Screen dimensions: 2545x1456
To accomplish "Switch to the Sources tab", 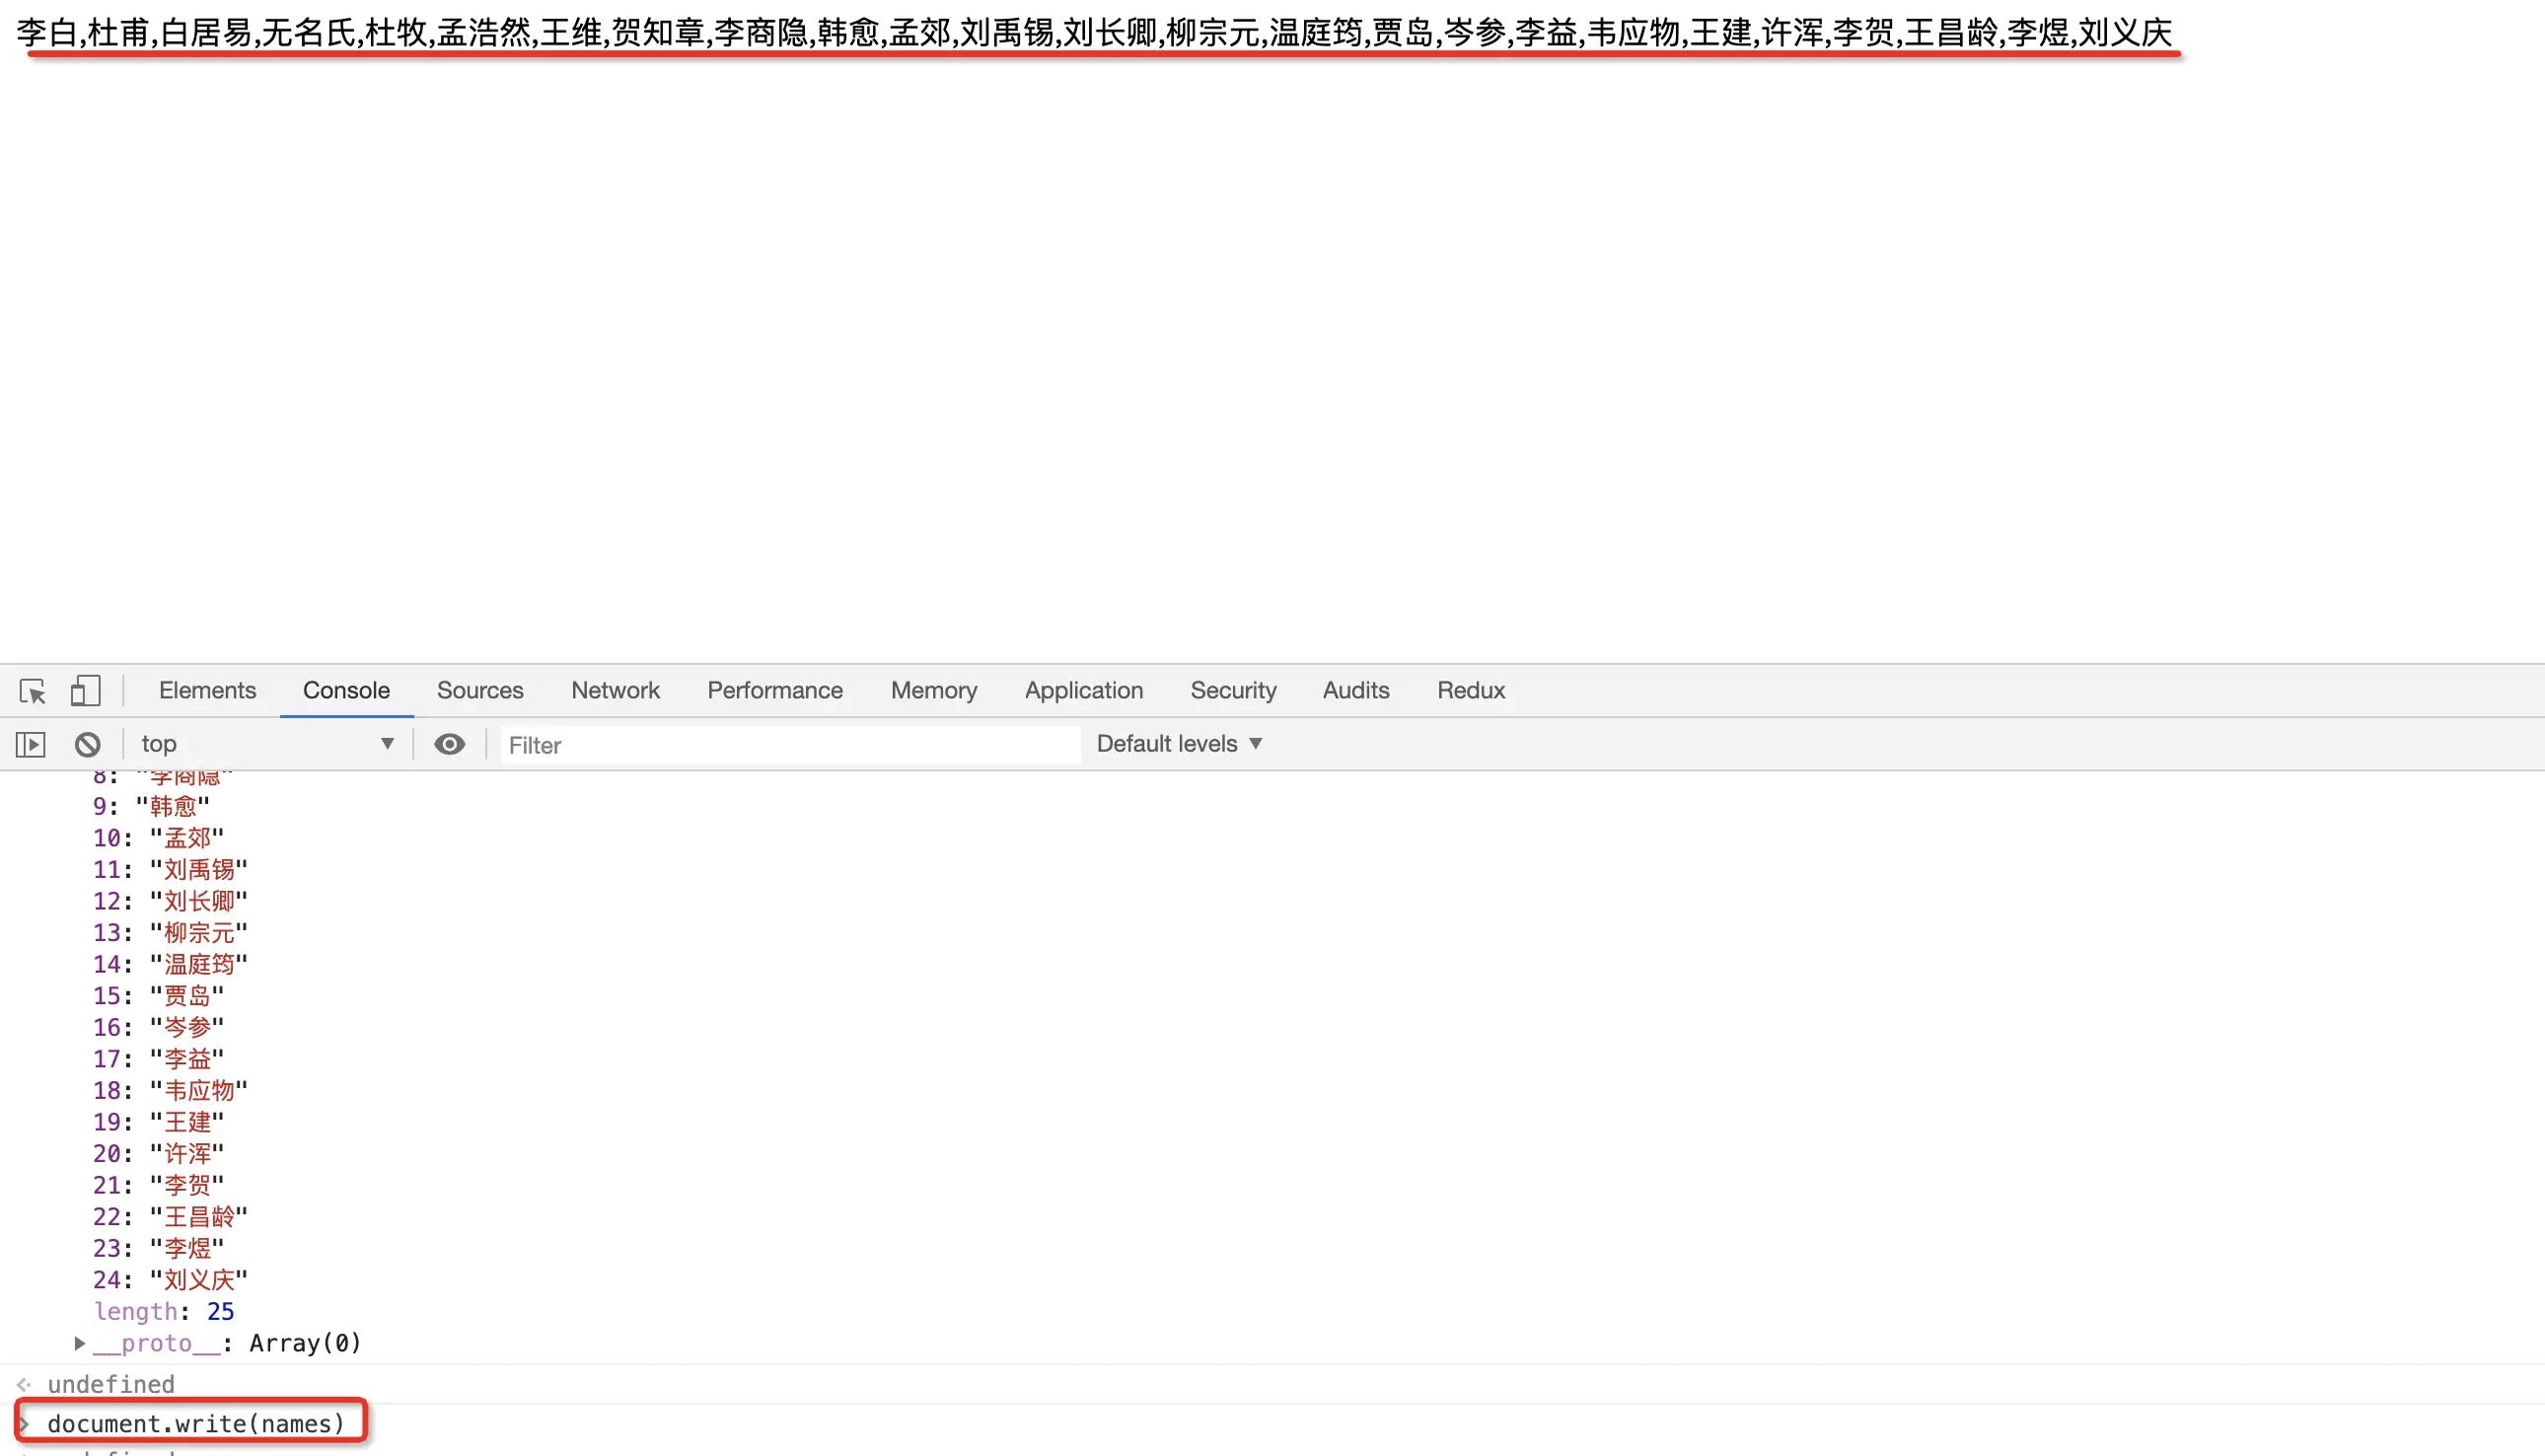I will tap(480, 691).
